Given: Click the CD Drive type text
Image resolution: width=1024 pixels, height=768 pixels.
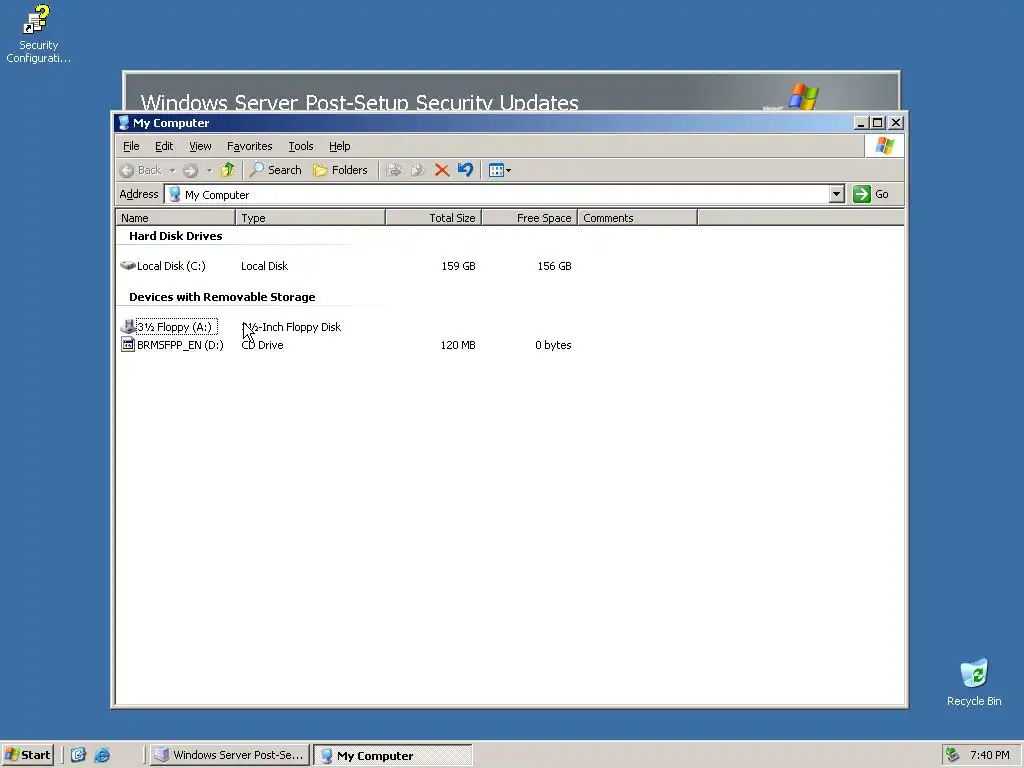Looking at the screenshot, I should tap(263, 345).
